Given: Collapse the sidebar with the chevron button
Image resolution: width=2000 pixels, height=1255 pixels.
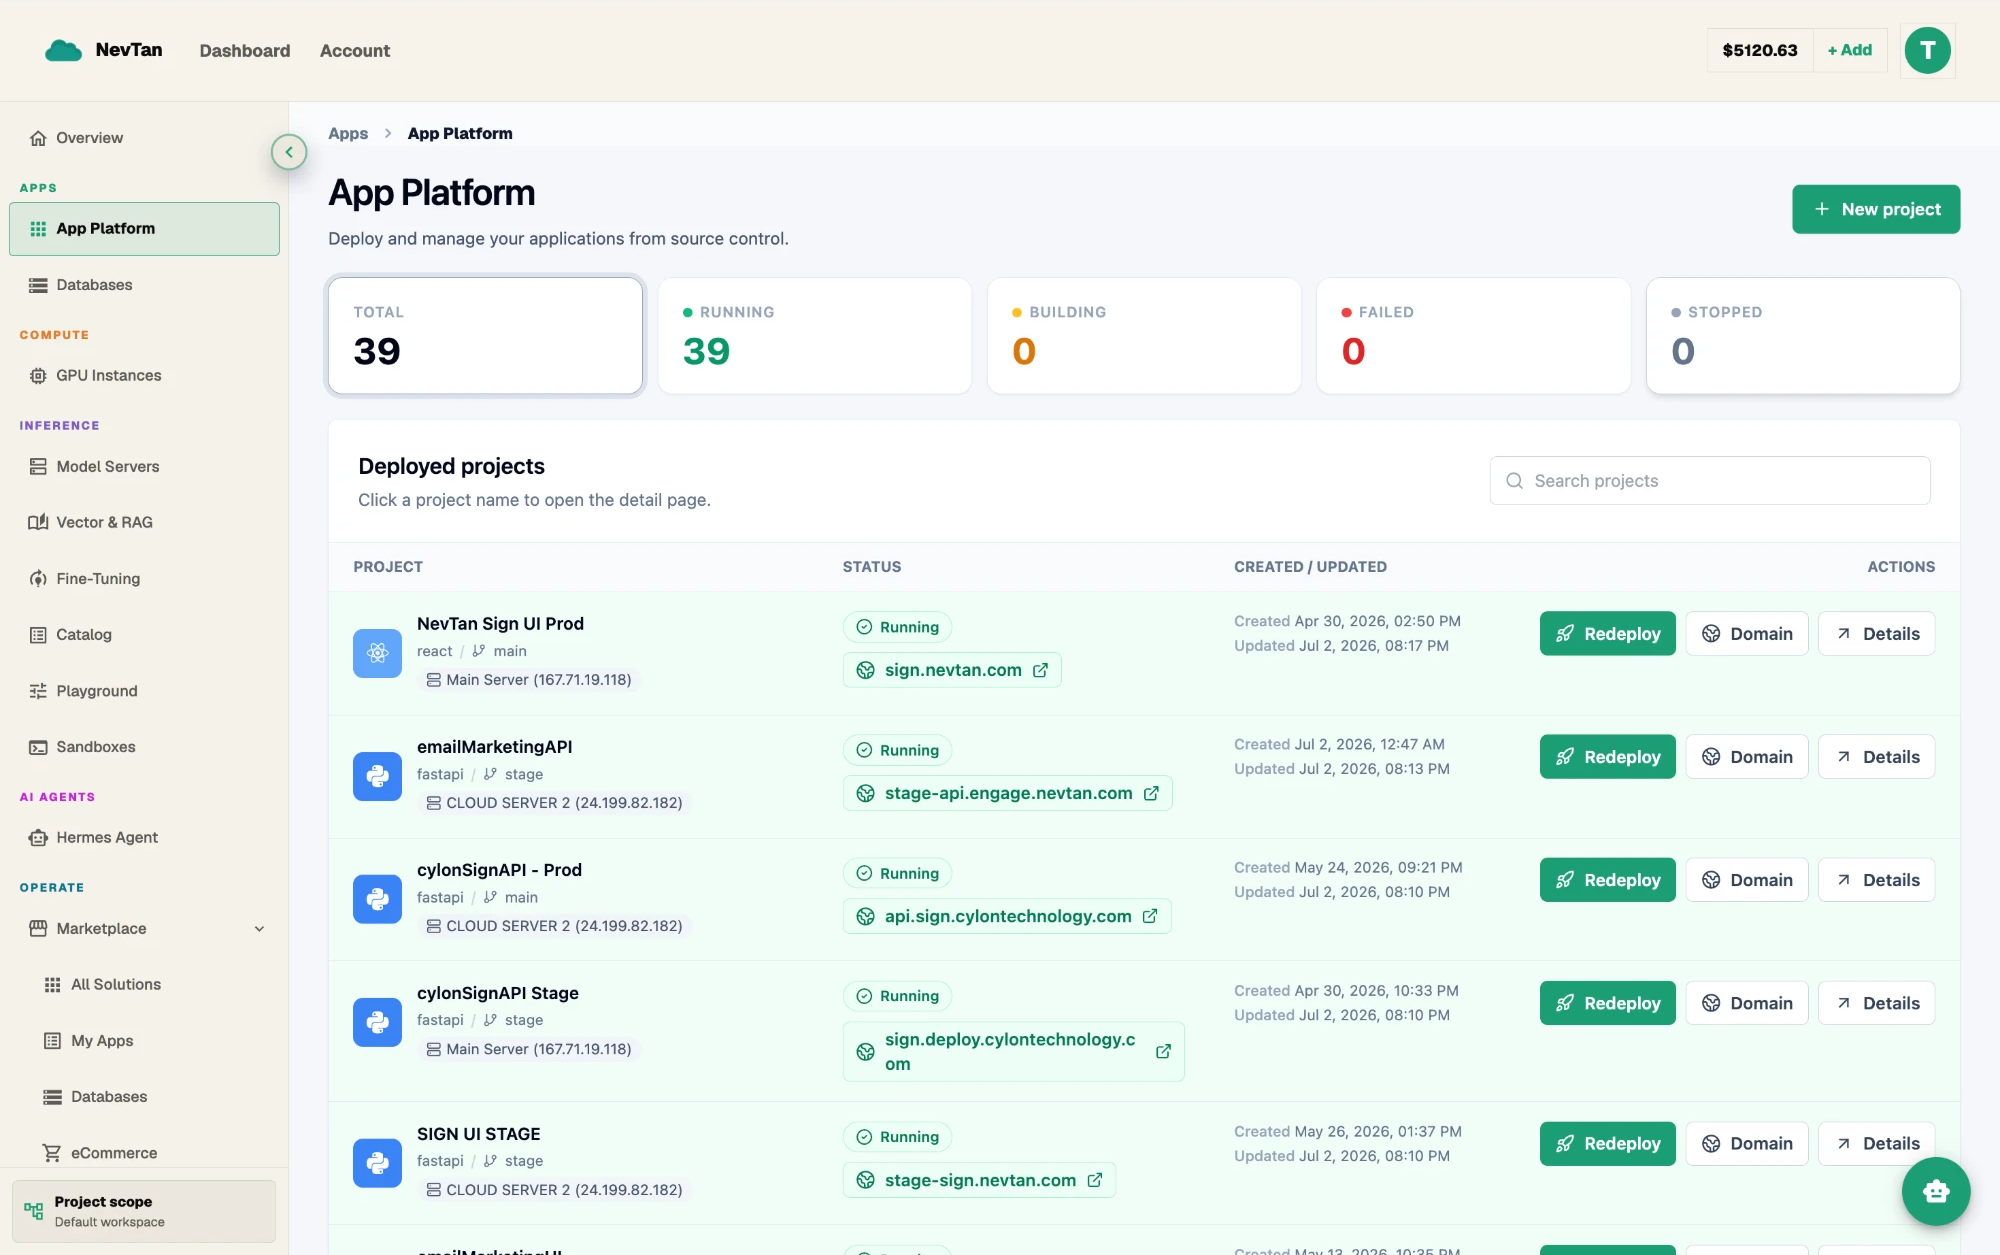Looking at the screenshot, I should coord(289,152).
